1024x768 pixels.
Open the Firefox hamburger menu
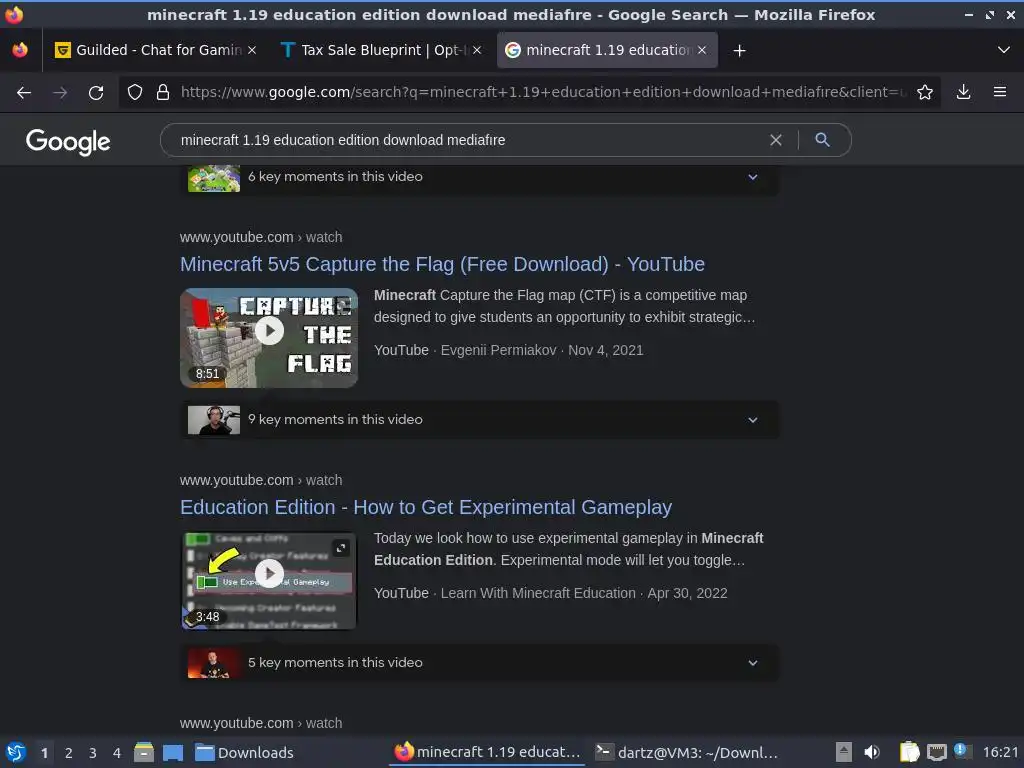(x=1000, y=92)
